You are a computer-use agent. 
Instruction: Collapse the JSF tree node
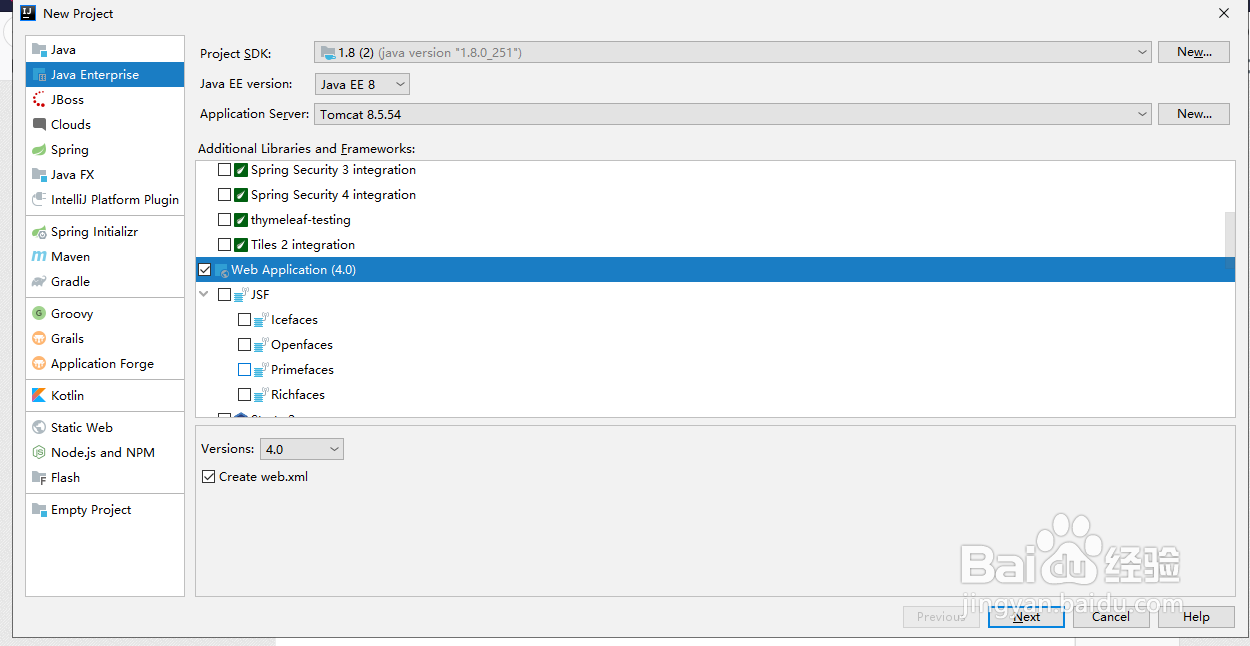click(x=205, y=295)
